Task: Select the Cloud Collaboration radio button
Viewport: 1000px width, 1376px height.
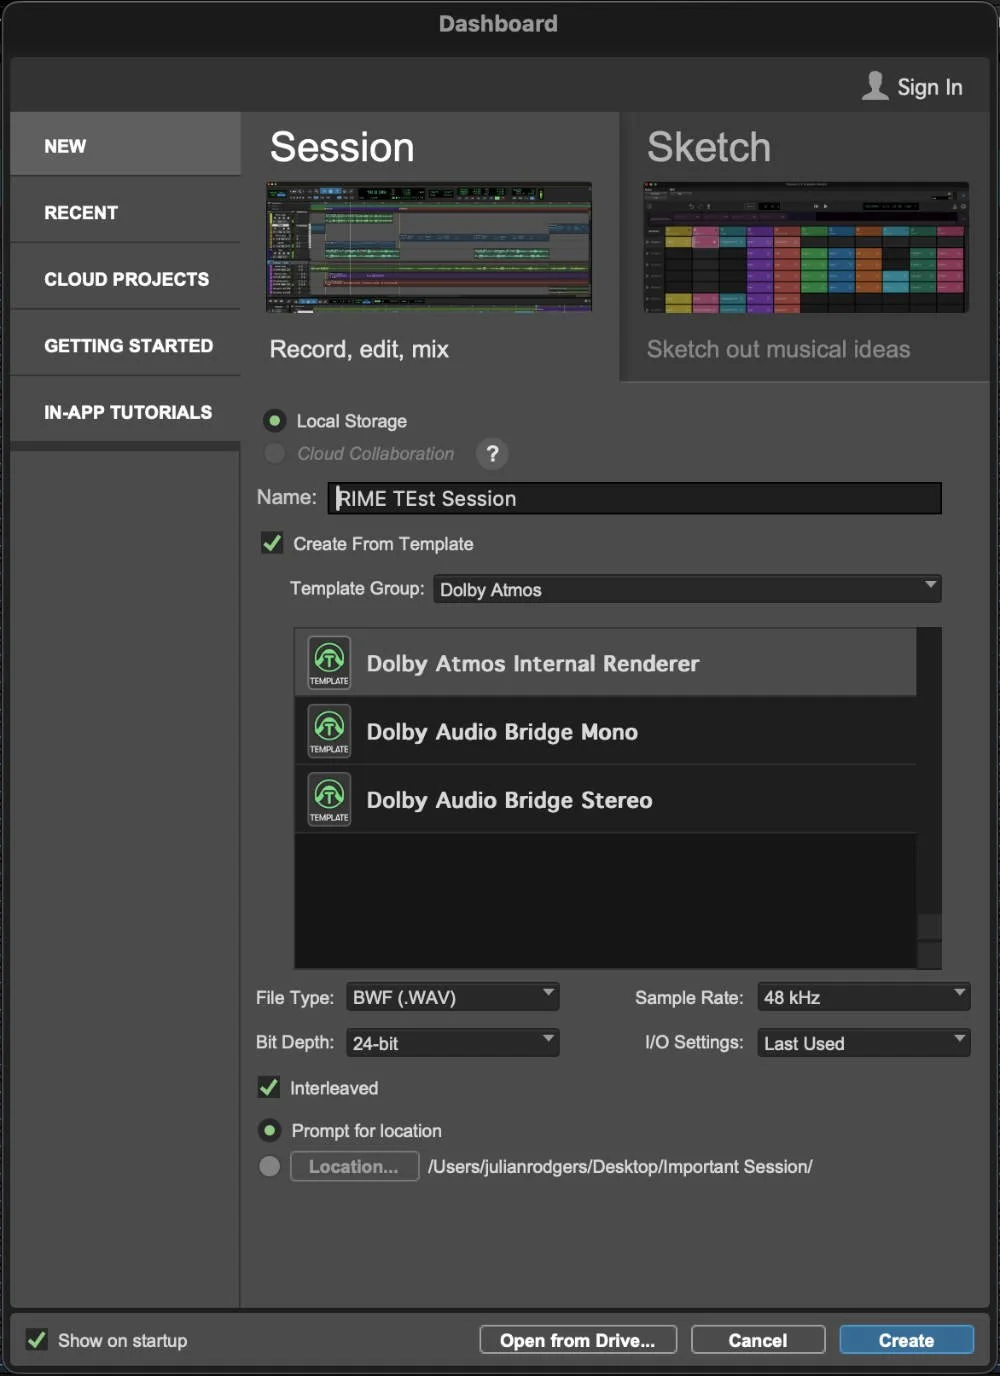Action: 275,454
